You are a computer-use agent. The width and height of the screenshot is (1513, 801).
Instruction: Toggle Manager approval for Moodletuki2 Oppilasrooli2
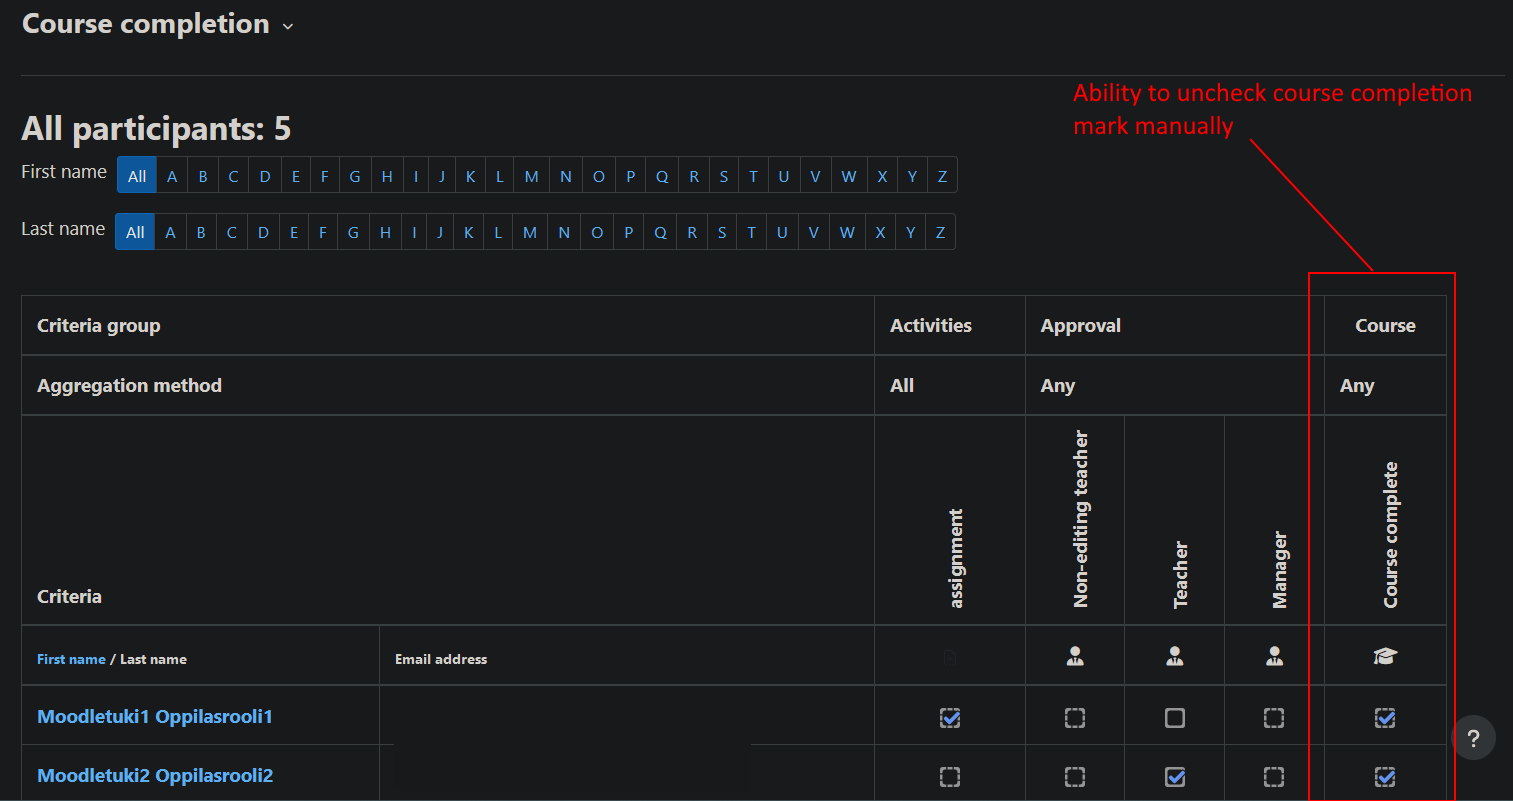tap(1274, 777)
